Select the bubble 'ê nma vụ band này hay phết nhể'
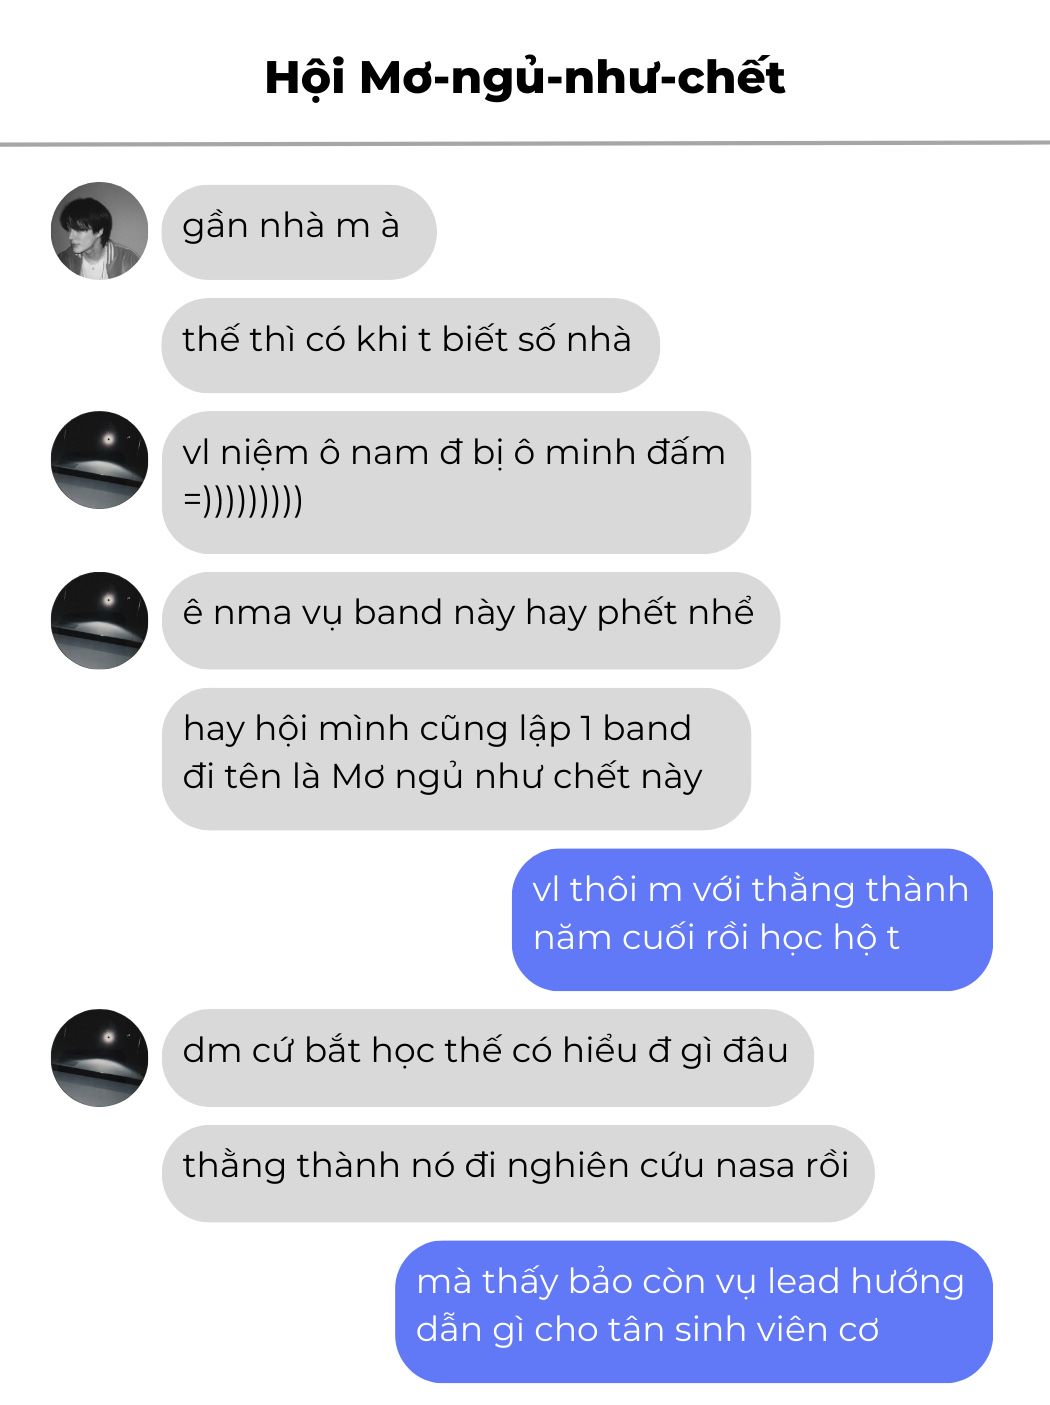 pyautogui.click(x=471, y=621)
